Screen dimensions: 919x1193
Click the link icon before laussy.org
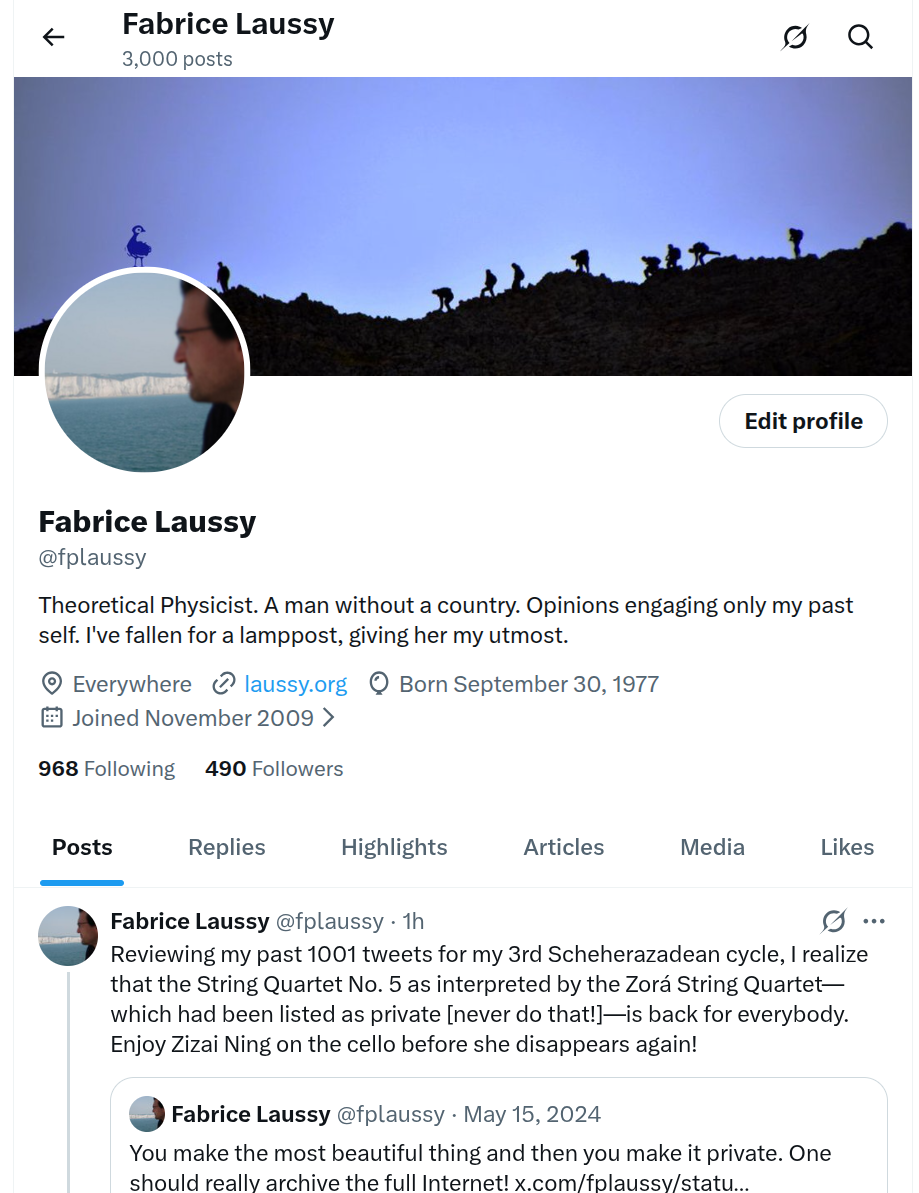click(x=223, y=683)
